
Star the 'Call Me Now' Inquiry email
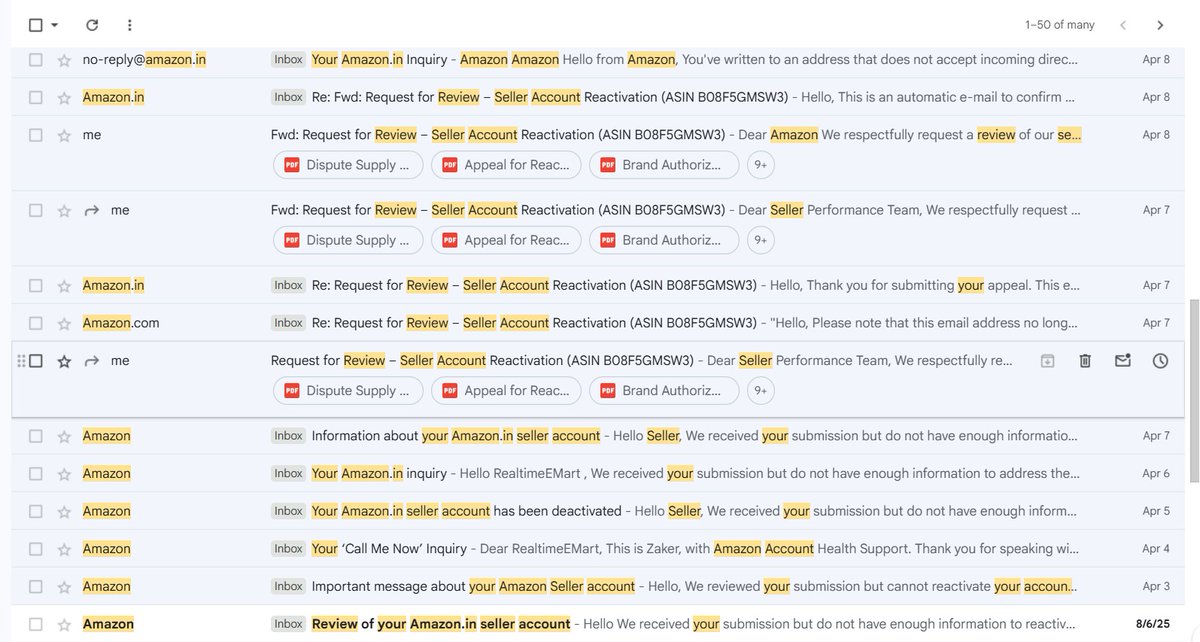[64, 549]
